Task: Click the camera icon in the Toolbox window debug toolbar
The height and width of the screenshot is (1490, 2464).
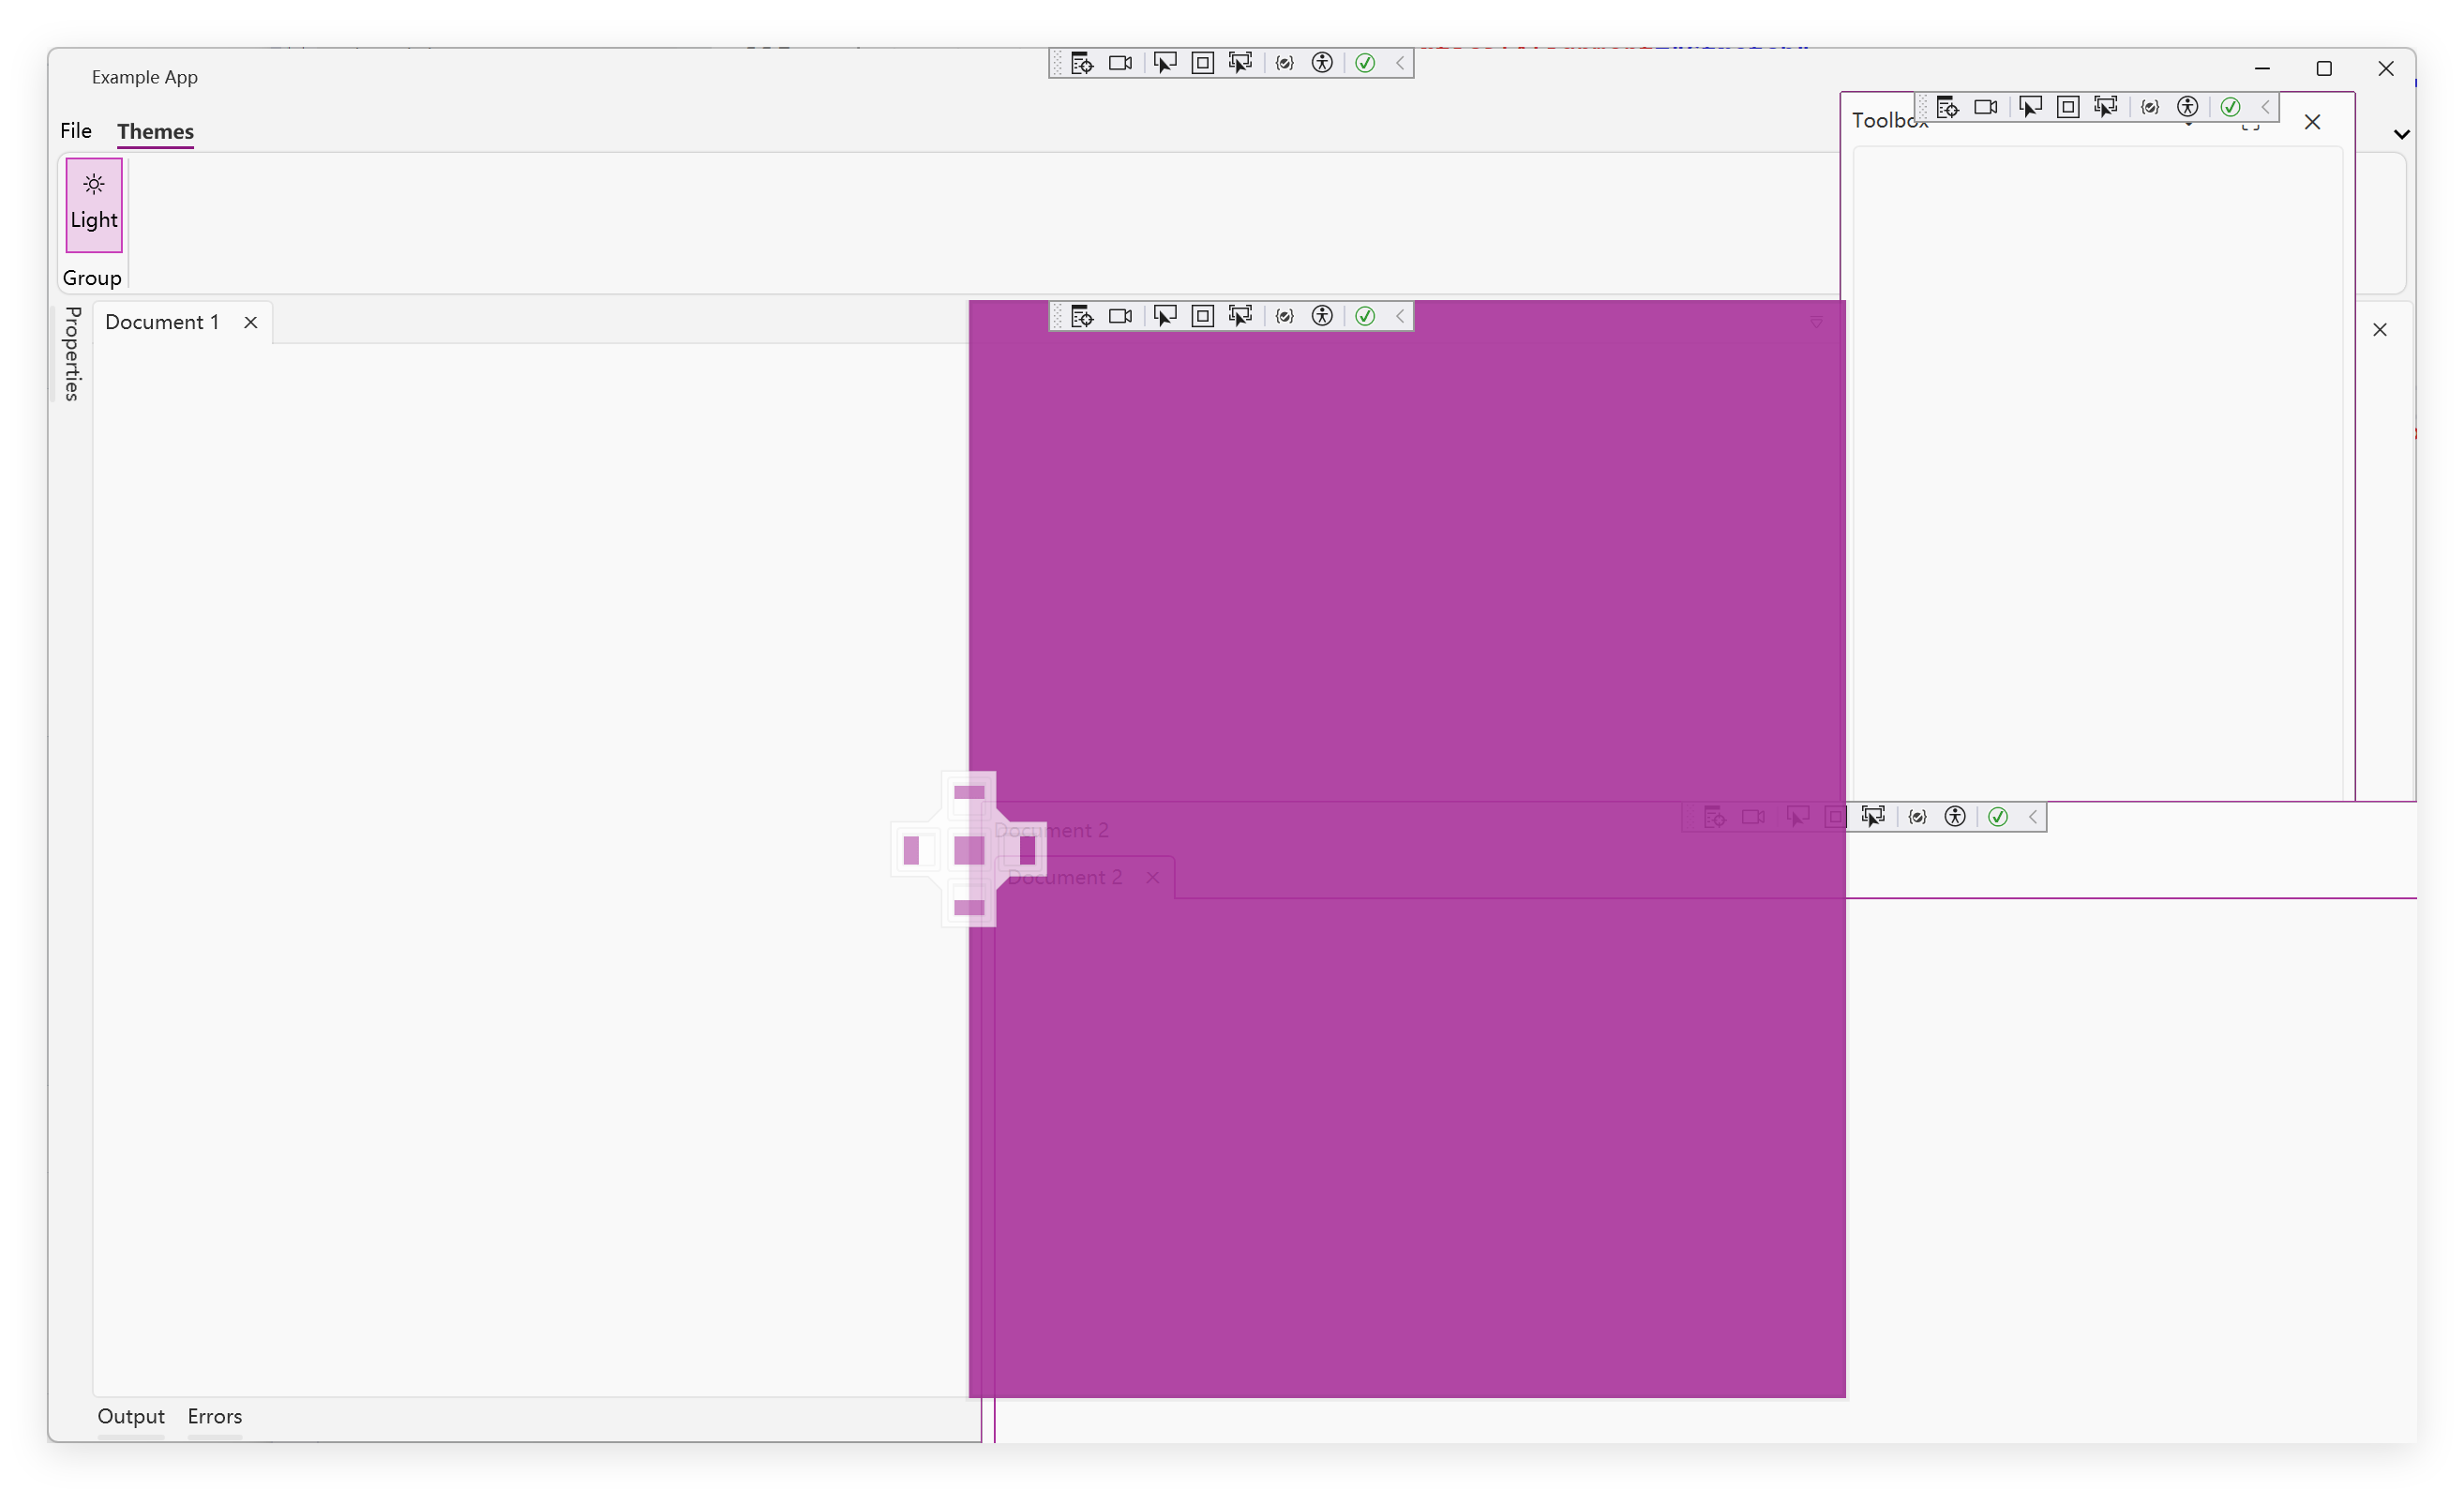Action: [x=1986, y=107]
